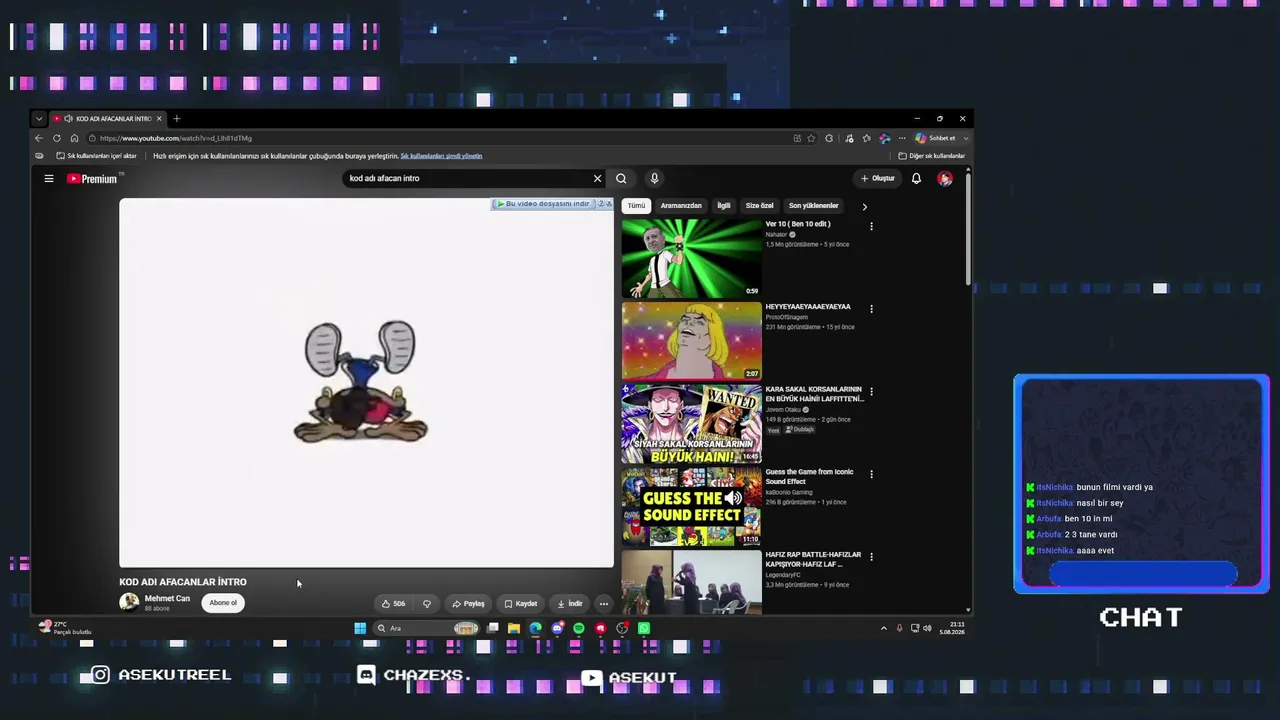Screen dimensions: 1280x720
Task: Open the browser home page
Action: [x=74, y=138]
